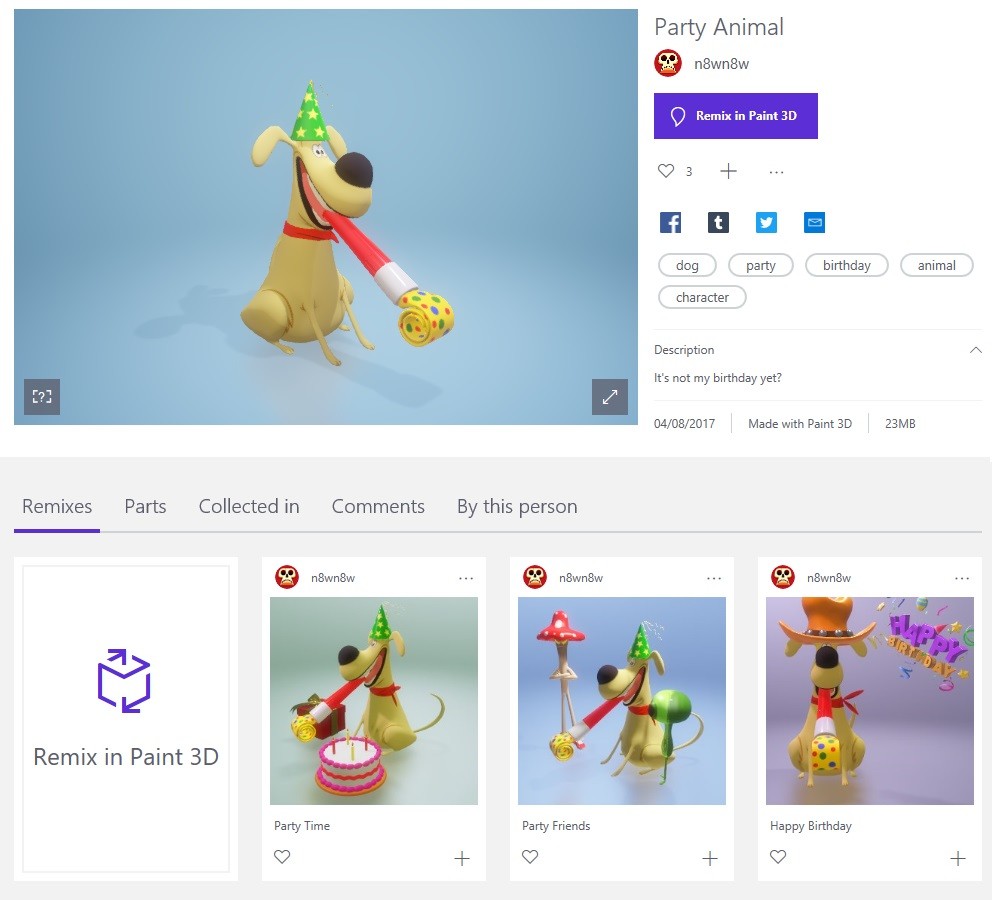Switch to the Parts tab
Viewport: 992px width, 900px height.
(145, 507)
